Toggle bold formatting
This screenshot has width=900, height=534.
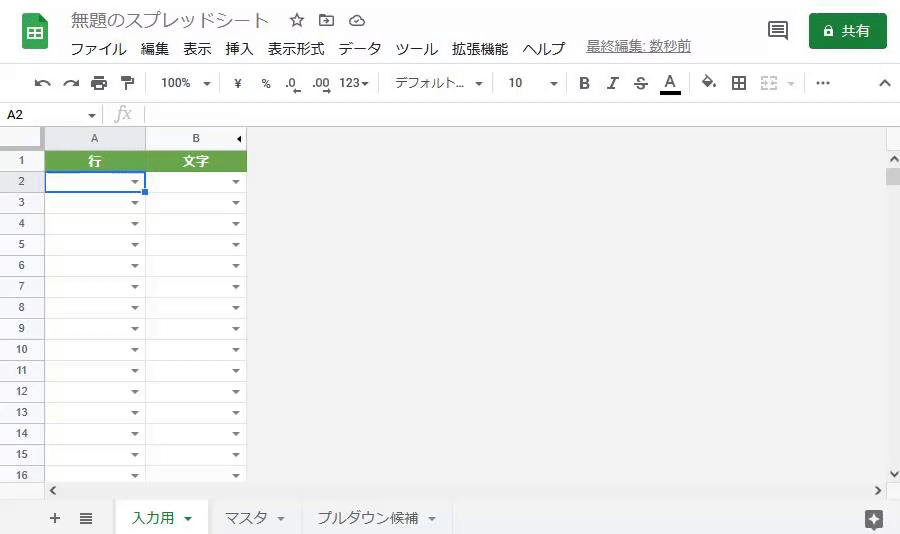pos(584,83)
